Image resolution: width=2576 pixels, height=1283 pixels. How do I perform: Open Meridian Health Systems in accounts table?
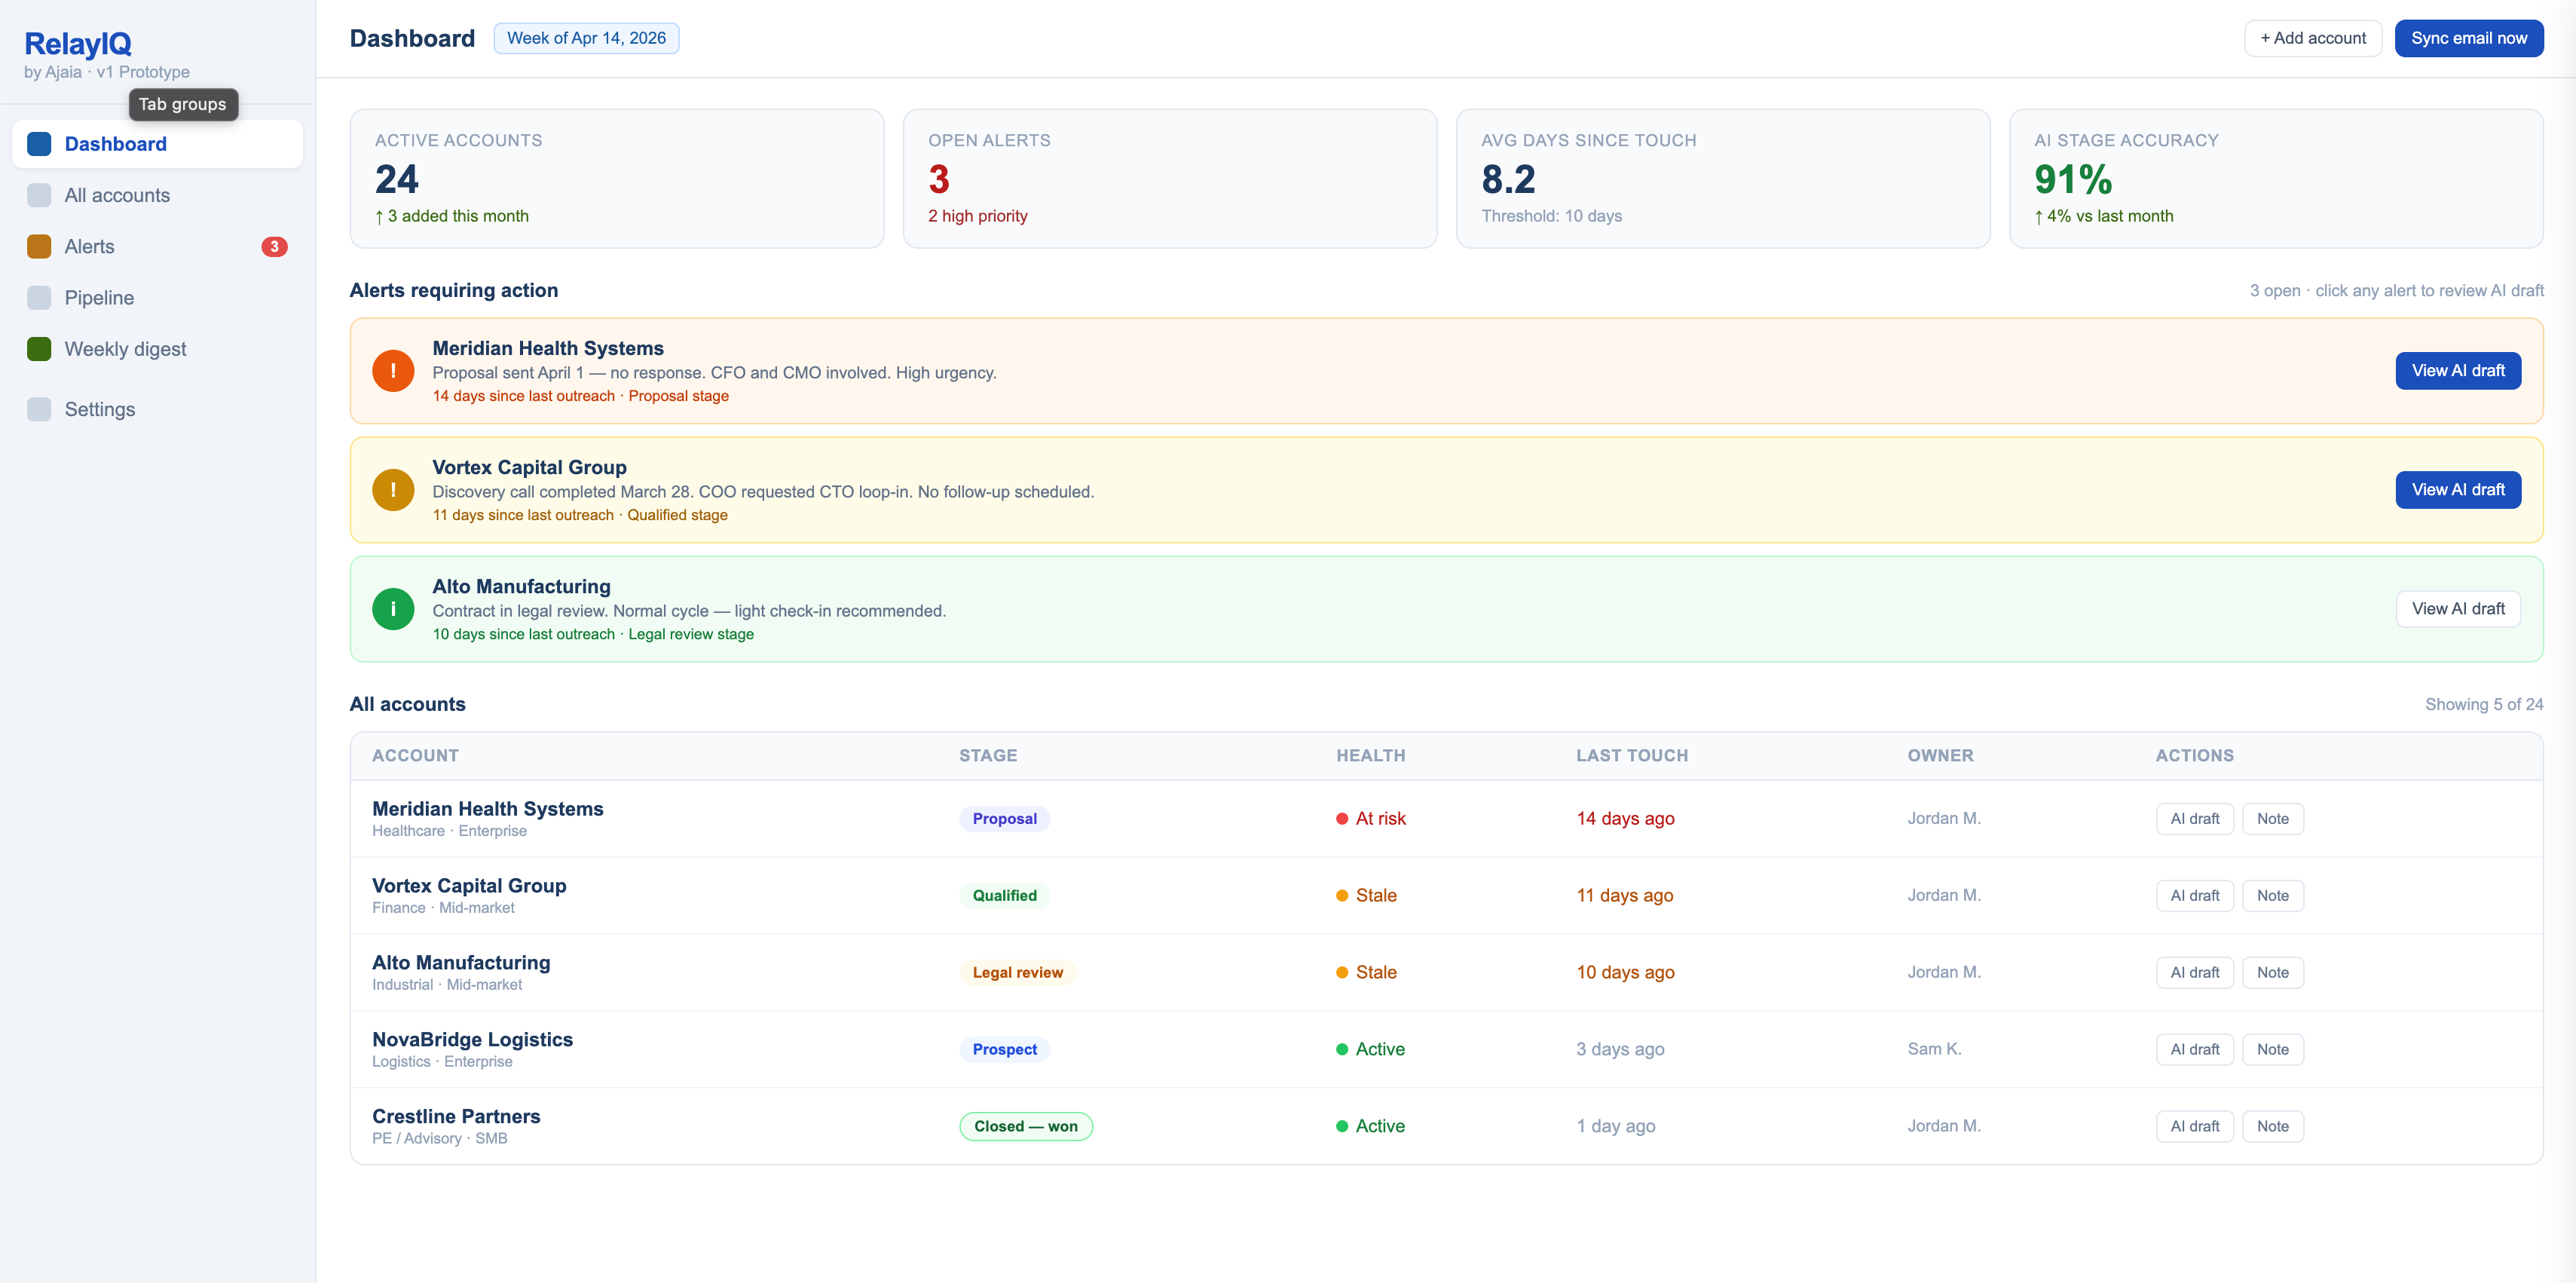tap(488, 809)
